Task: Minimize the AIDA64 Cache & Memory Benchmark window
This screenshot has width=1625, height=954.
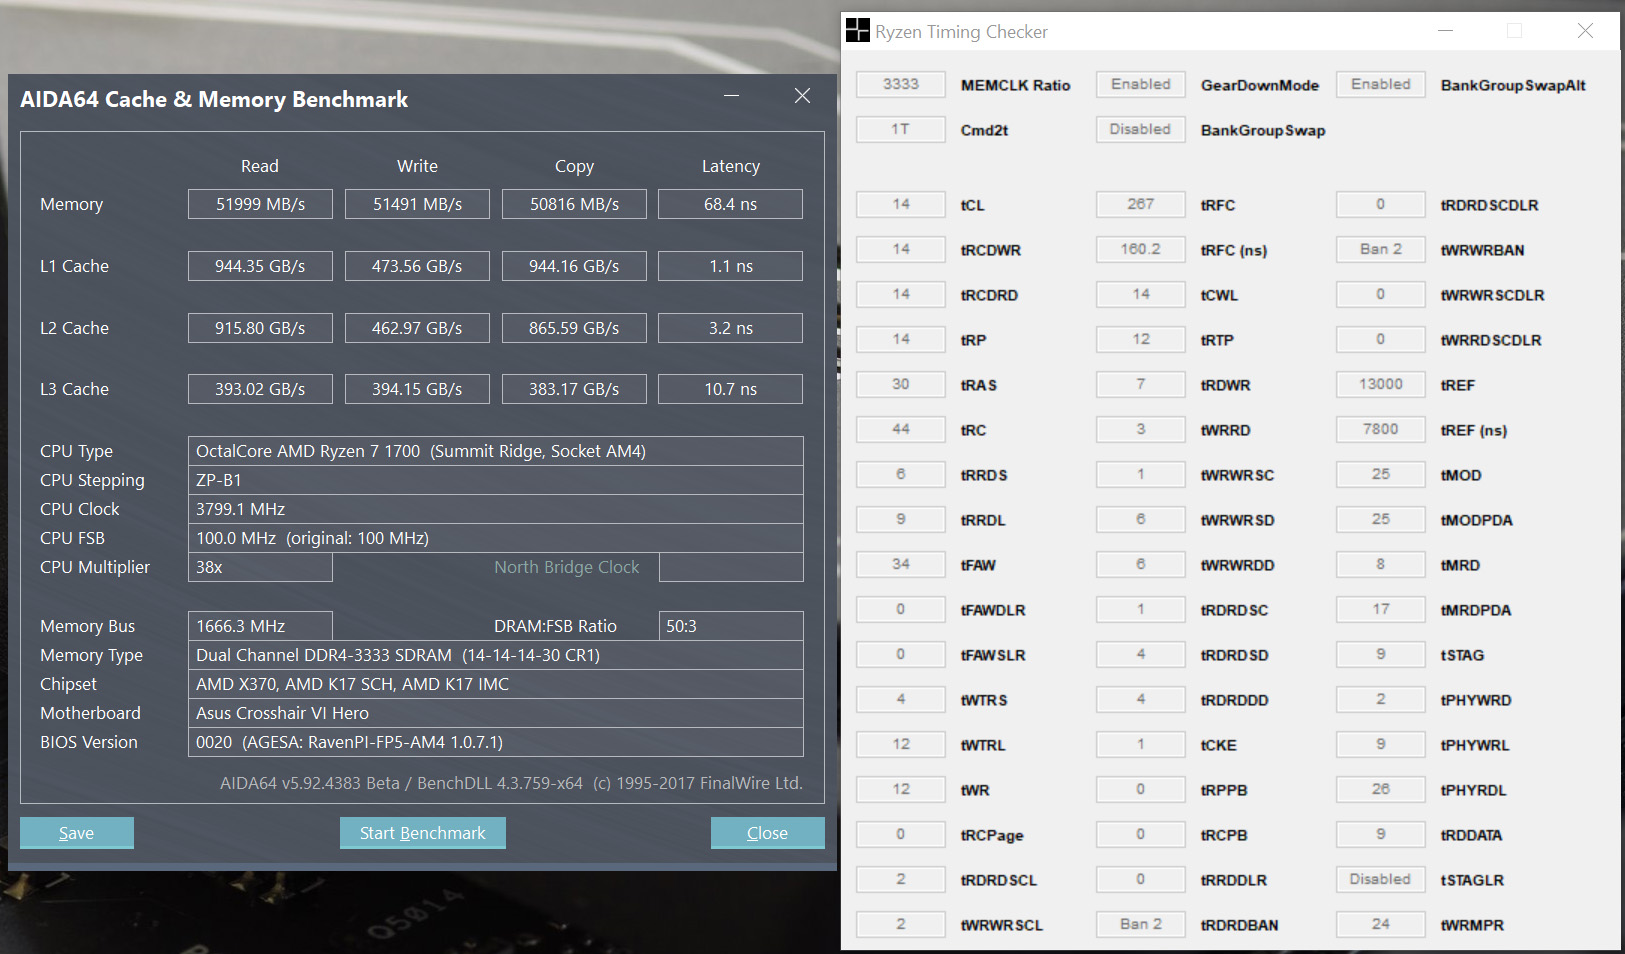Action: 732,96
